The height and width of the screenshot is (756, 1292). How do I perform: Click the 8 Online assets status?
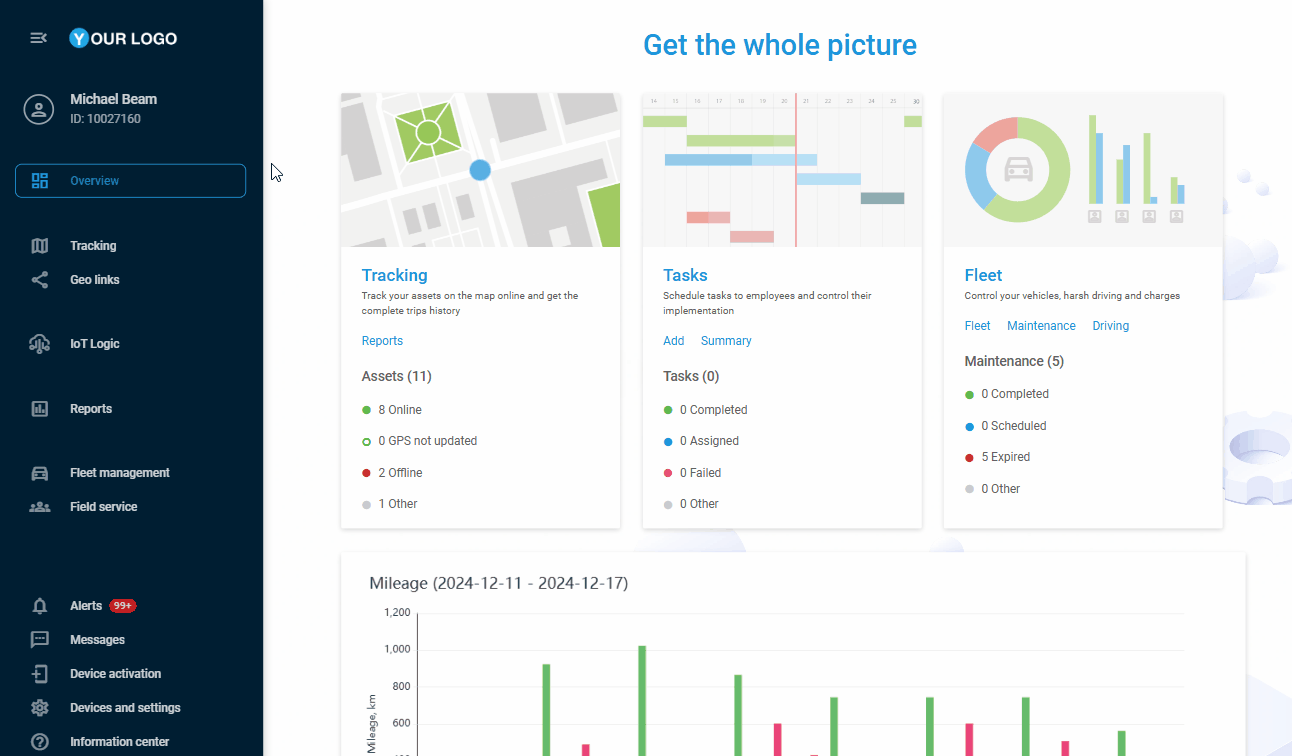(x=392, y=410)
